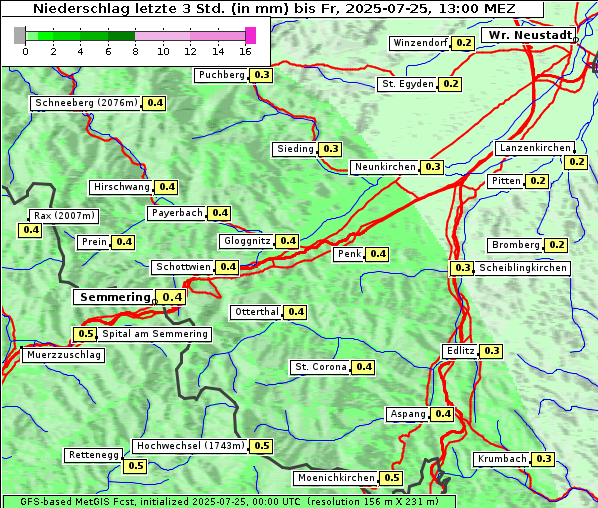This screenshot has height=508, width=598.
Task: Click the Winzendorf label
Action: (x=420, y=43)
